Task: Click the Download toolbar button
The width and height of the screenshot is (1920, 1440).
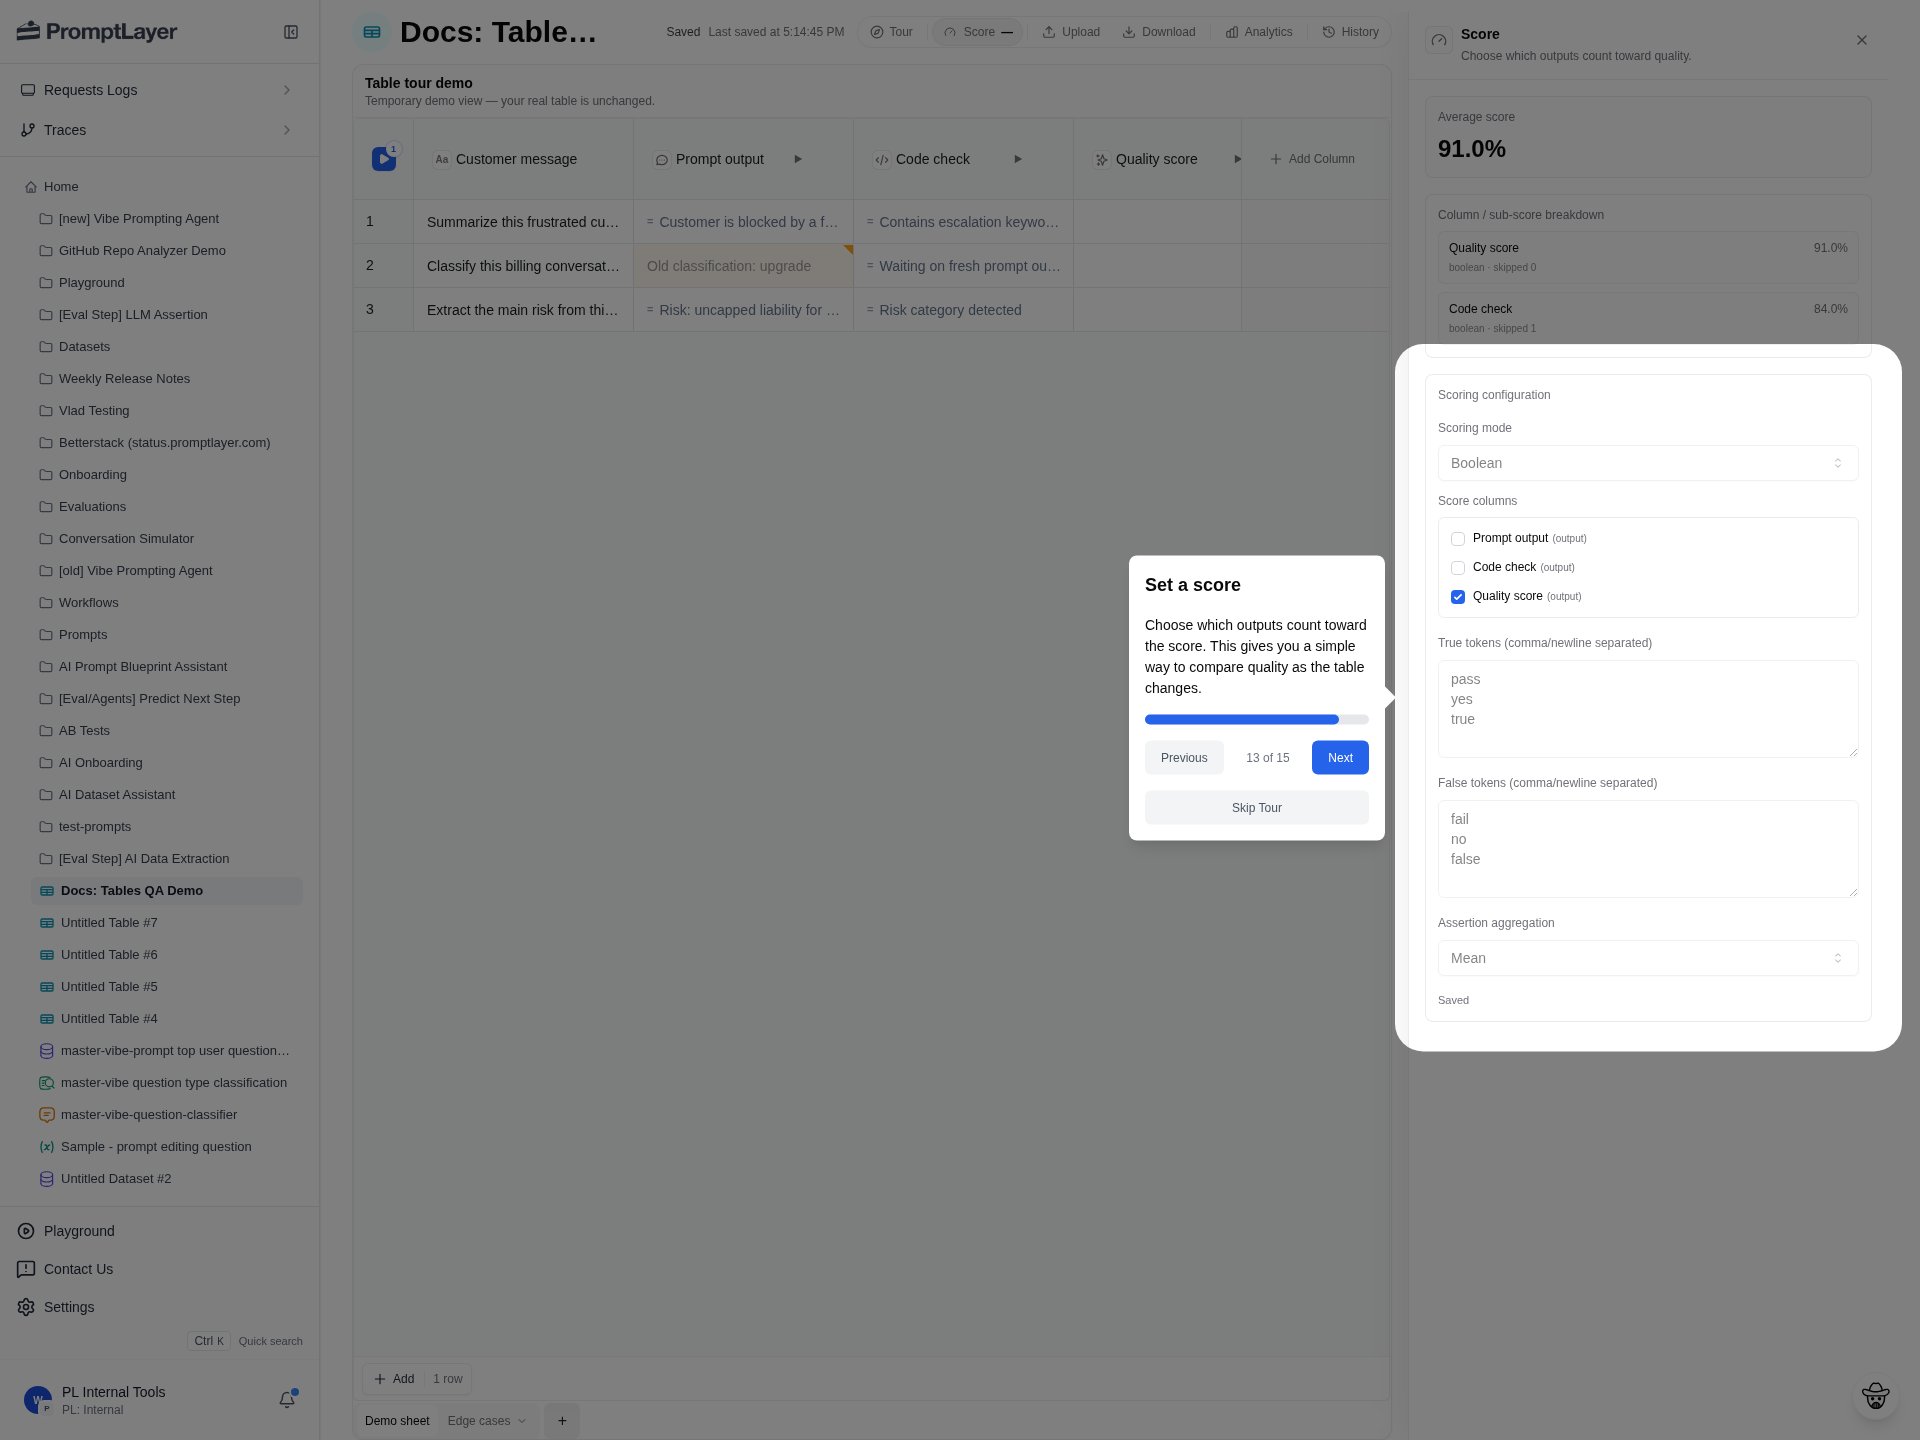Action: [1159, 32]
